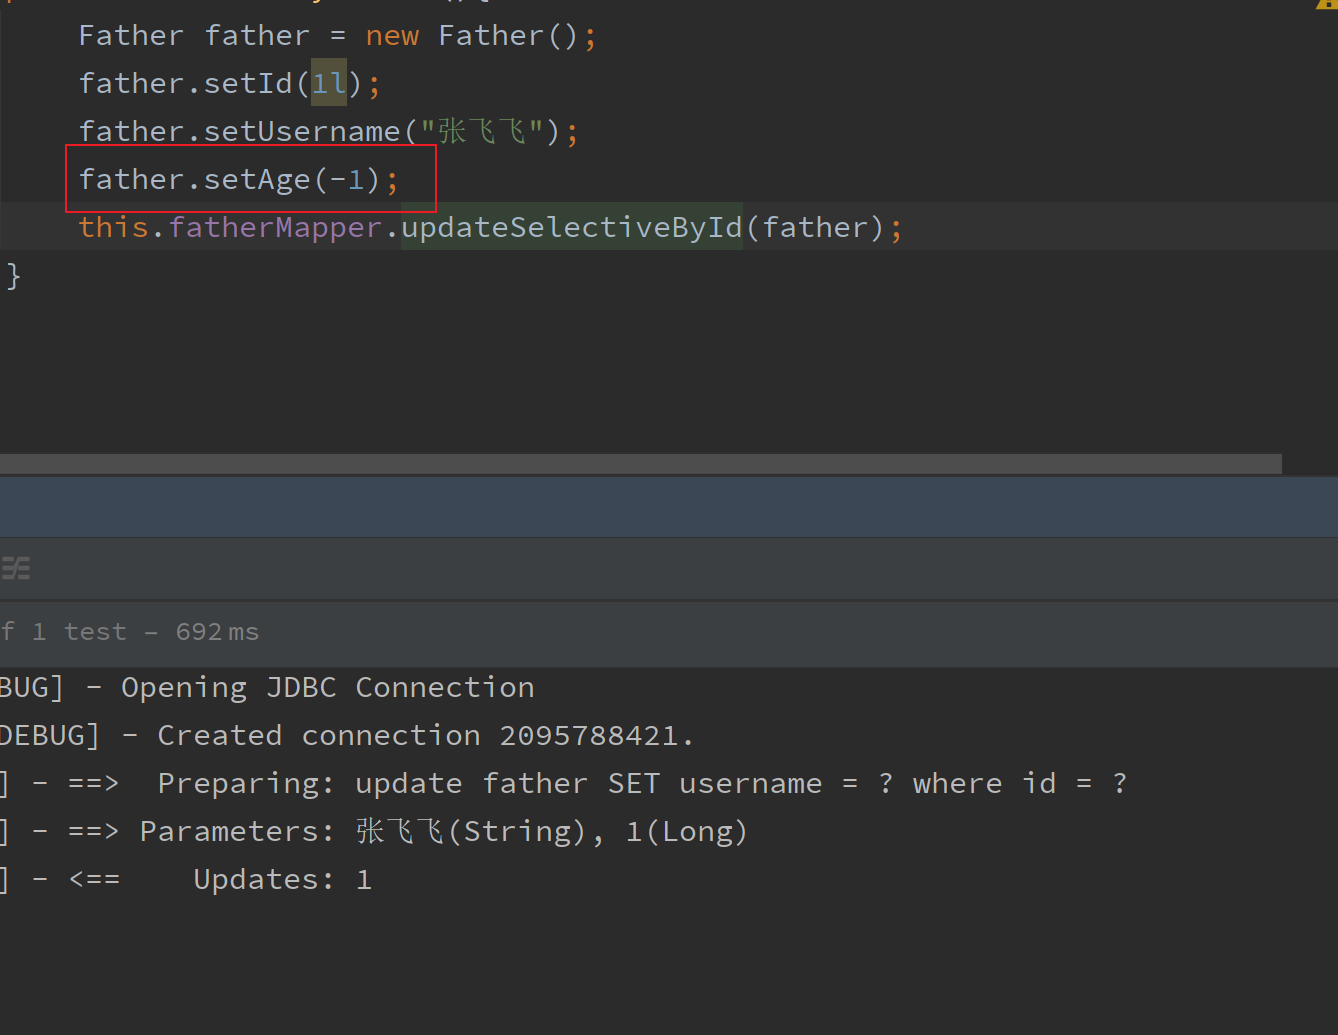Click the 'Opening JDBC Connection' log line
The image size is (1338, 1035).
point(327,688)
